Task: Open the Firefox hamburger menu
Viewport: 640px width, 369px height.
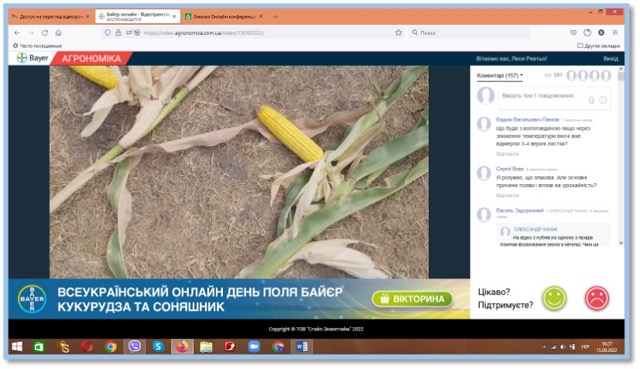Action: coord(615,32)
